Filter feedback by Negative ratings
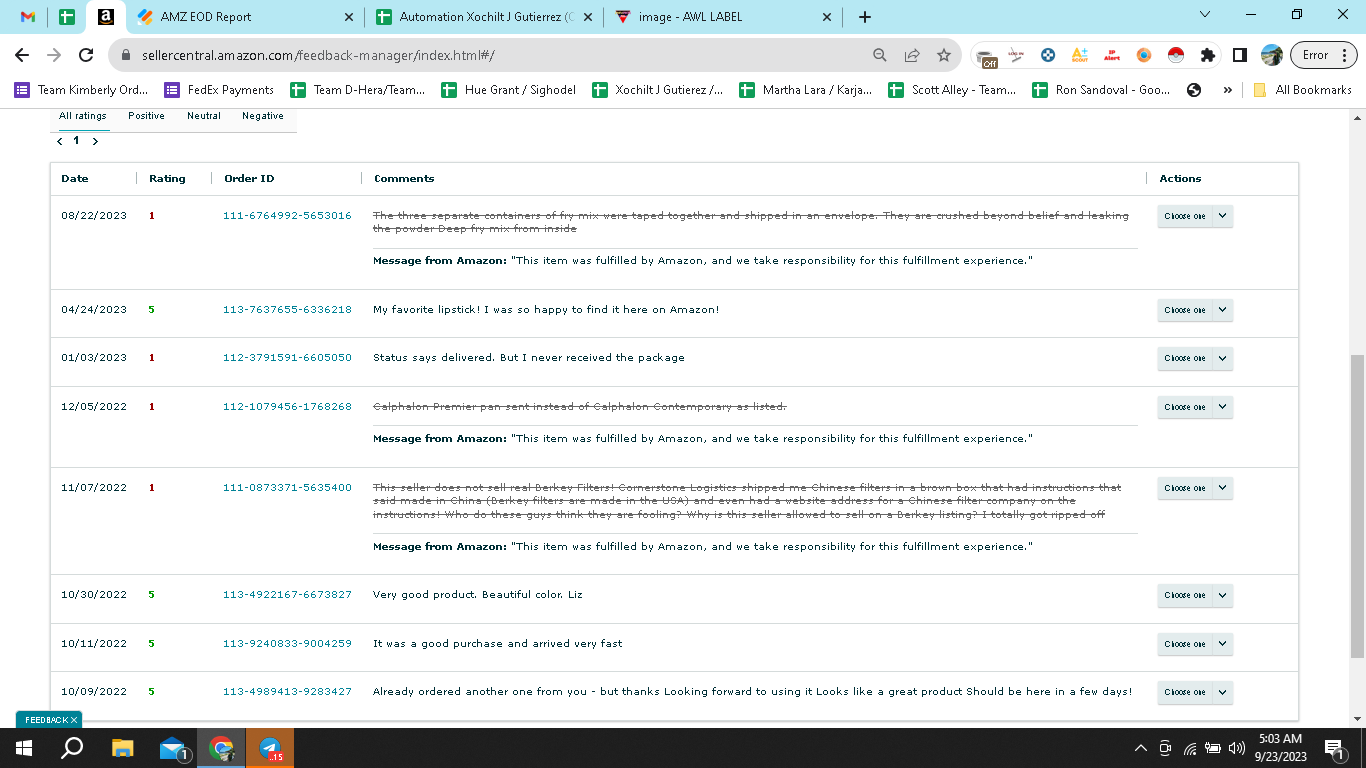This screenshot has height=768, width=1366. 263,116
